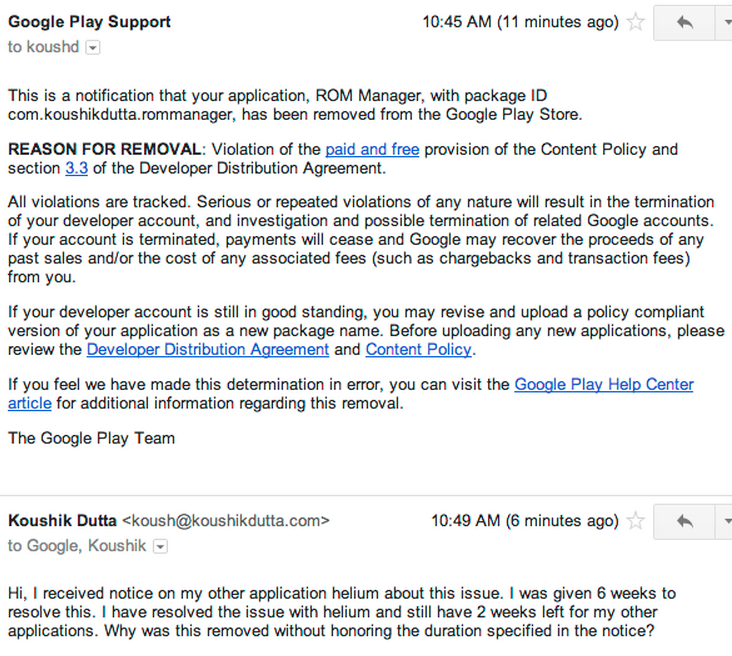Open the Content Policy link
The width and height of the screenshot is (732, 656).
point(418,349)
